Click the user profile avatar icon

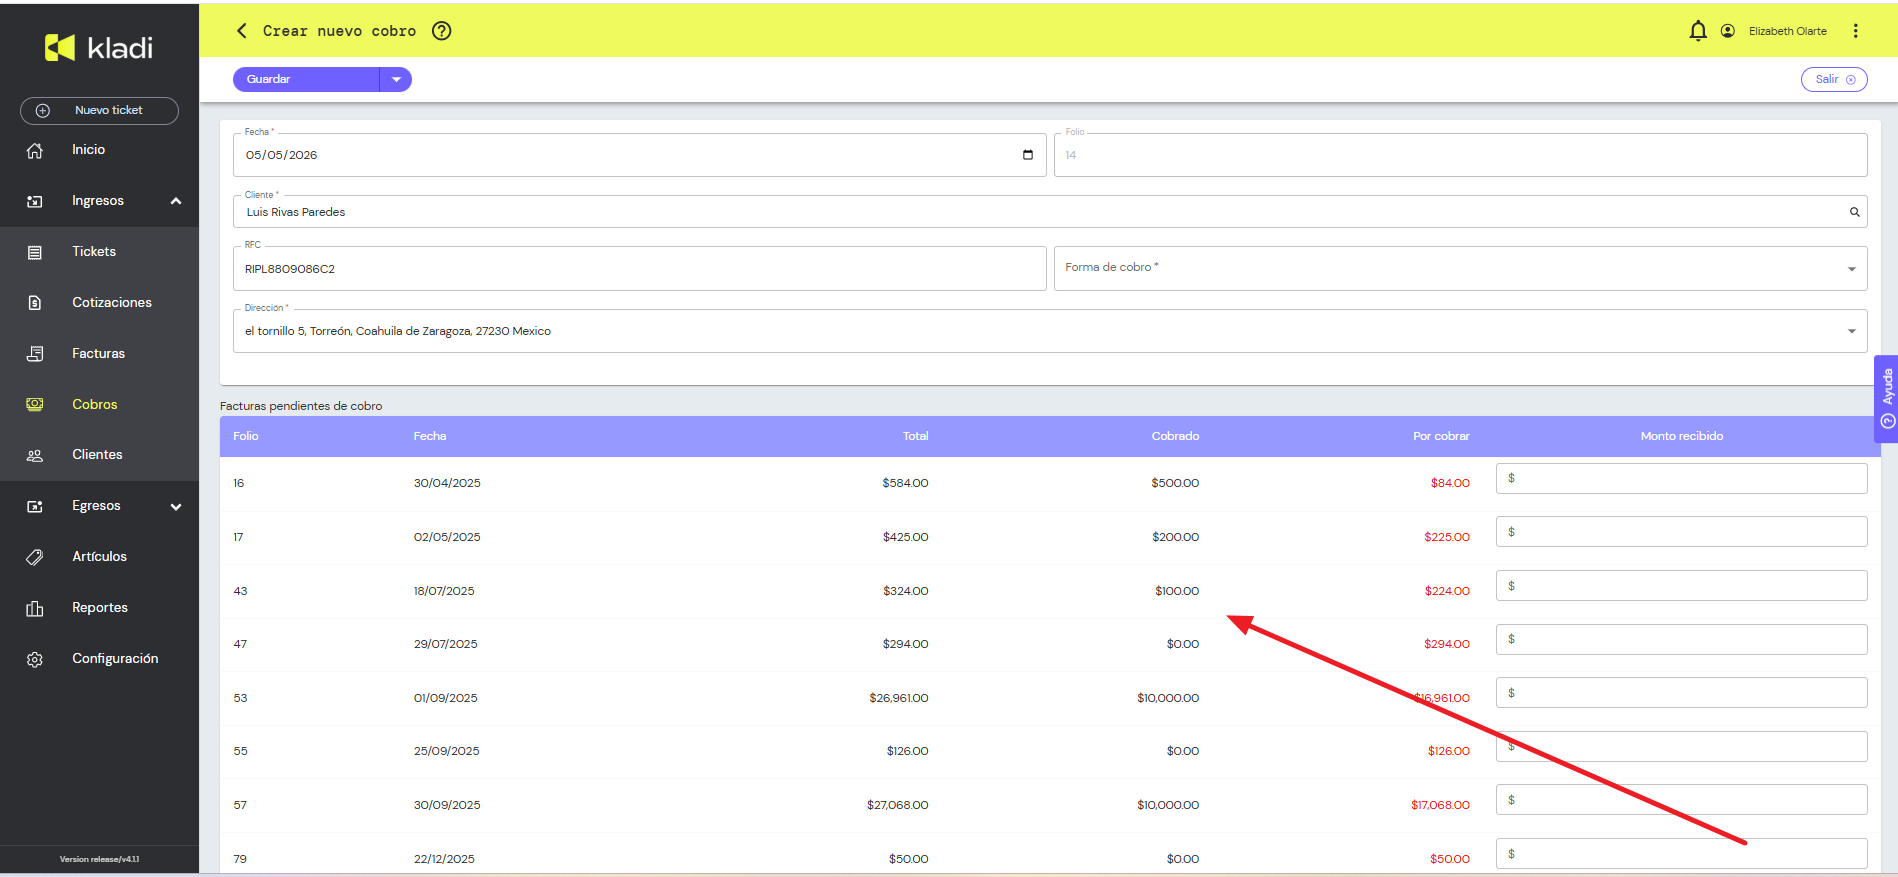tap(1727, 31)
